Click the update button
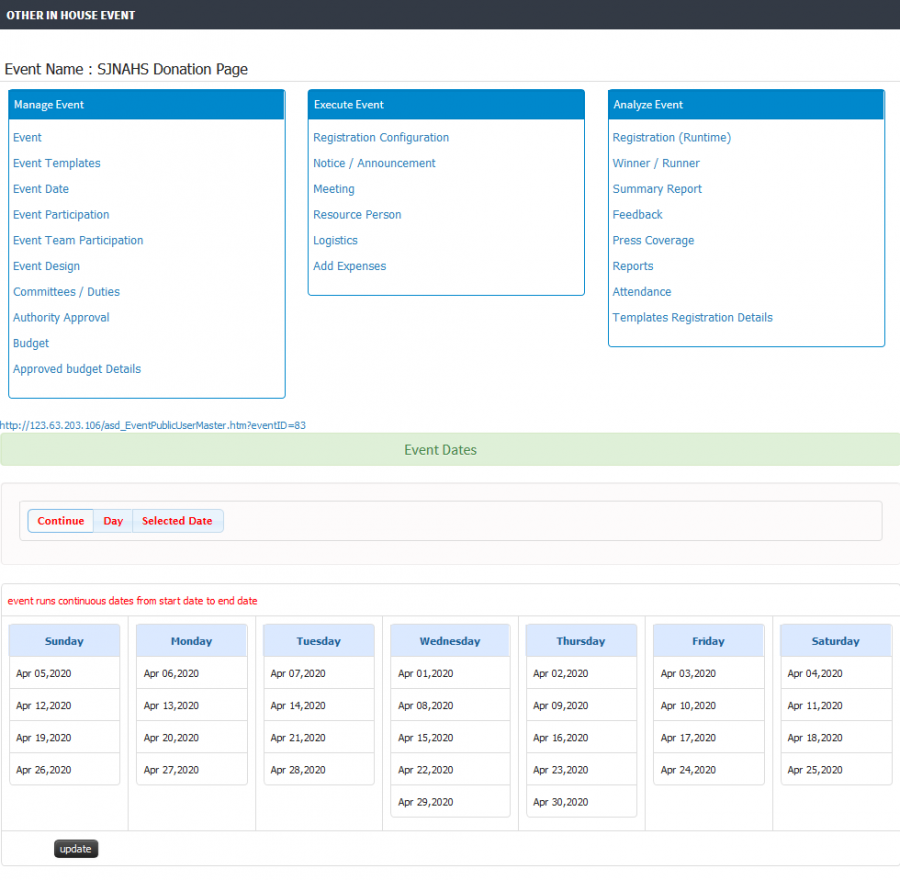 pyautogui.click(x=76, y=849)
